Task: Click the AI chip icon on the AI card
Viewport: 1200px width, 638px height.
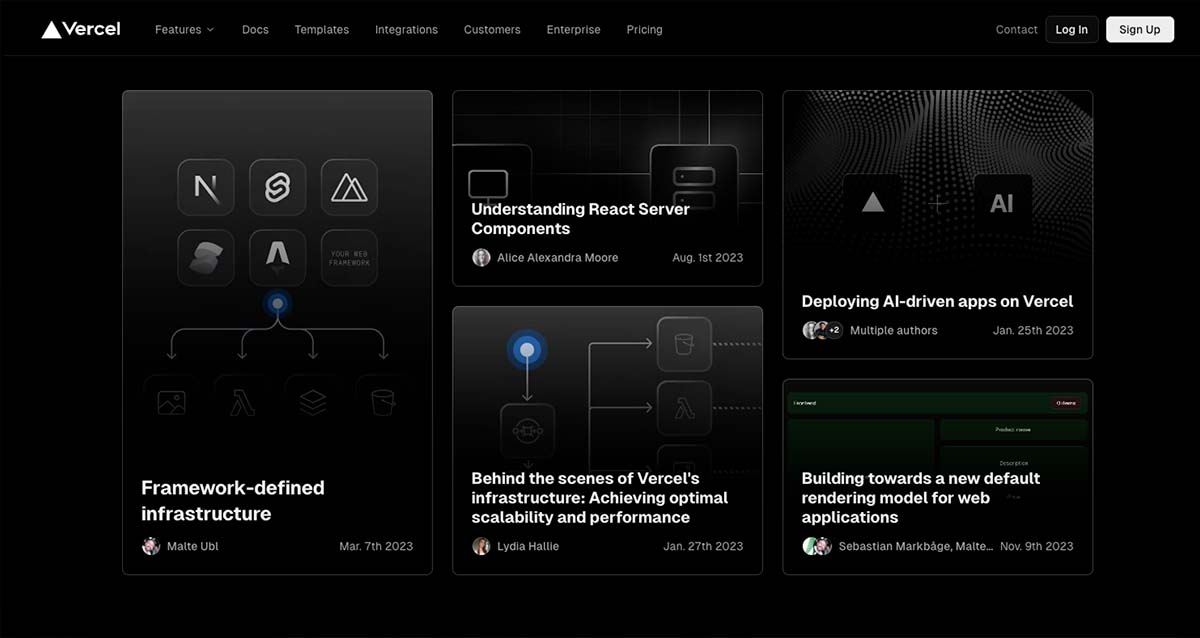Action: click(x=1003, y=205)
